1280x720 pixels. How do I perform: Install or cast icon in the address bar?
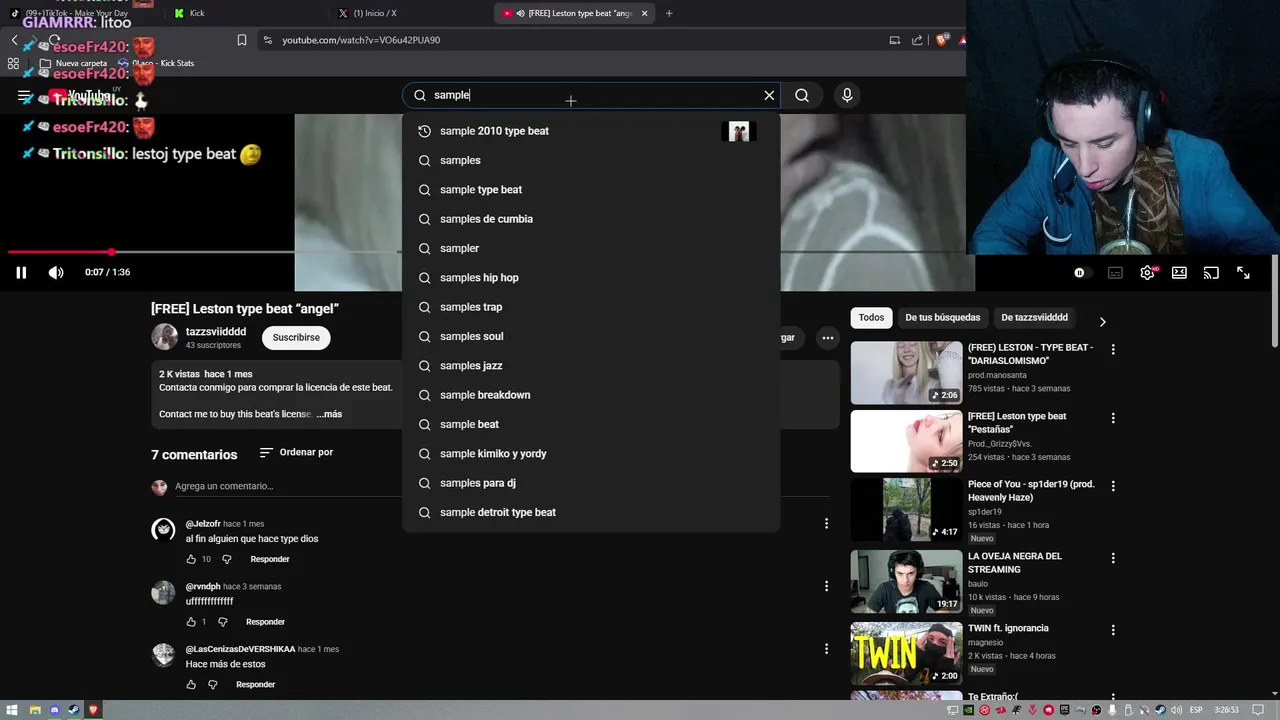pyautogui.click(x=894, y=40)
